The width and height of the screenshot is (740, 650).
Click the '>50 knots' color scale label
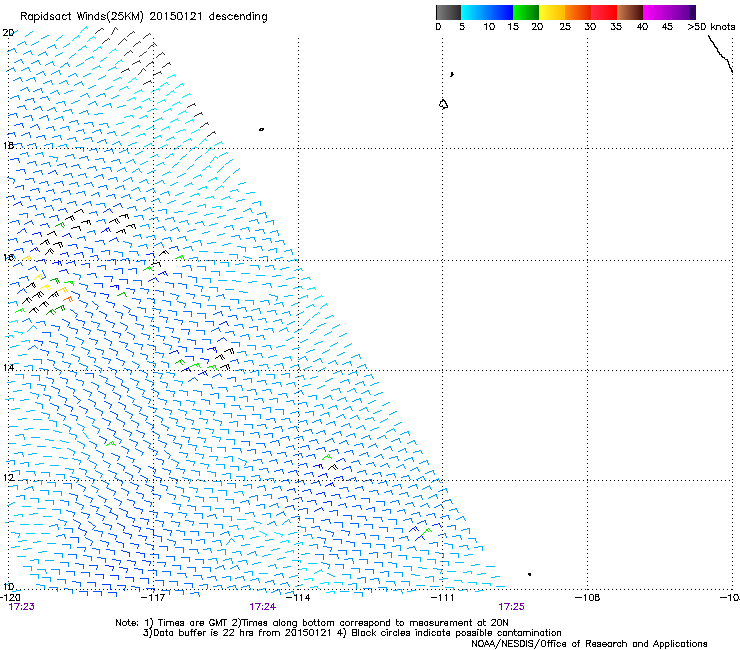pos(711,27)
